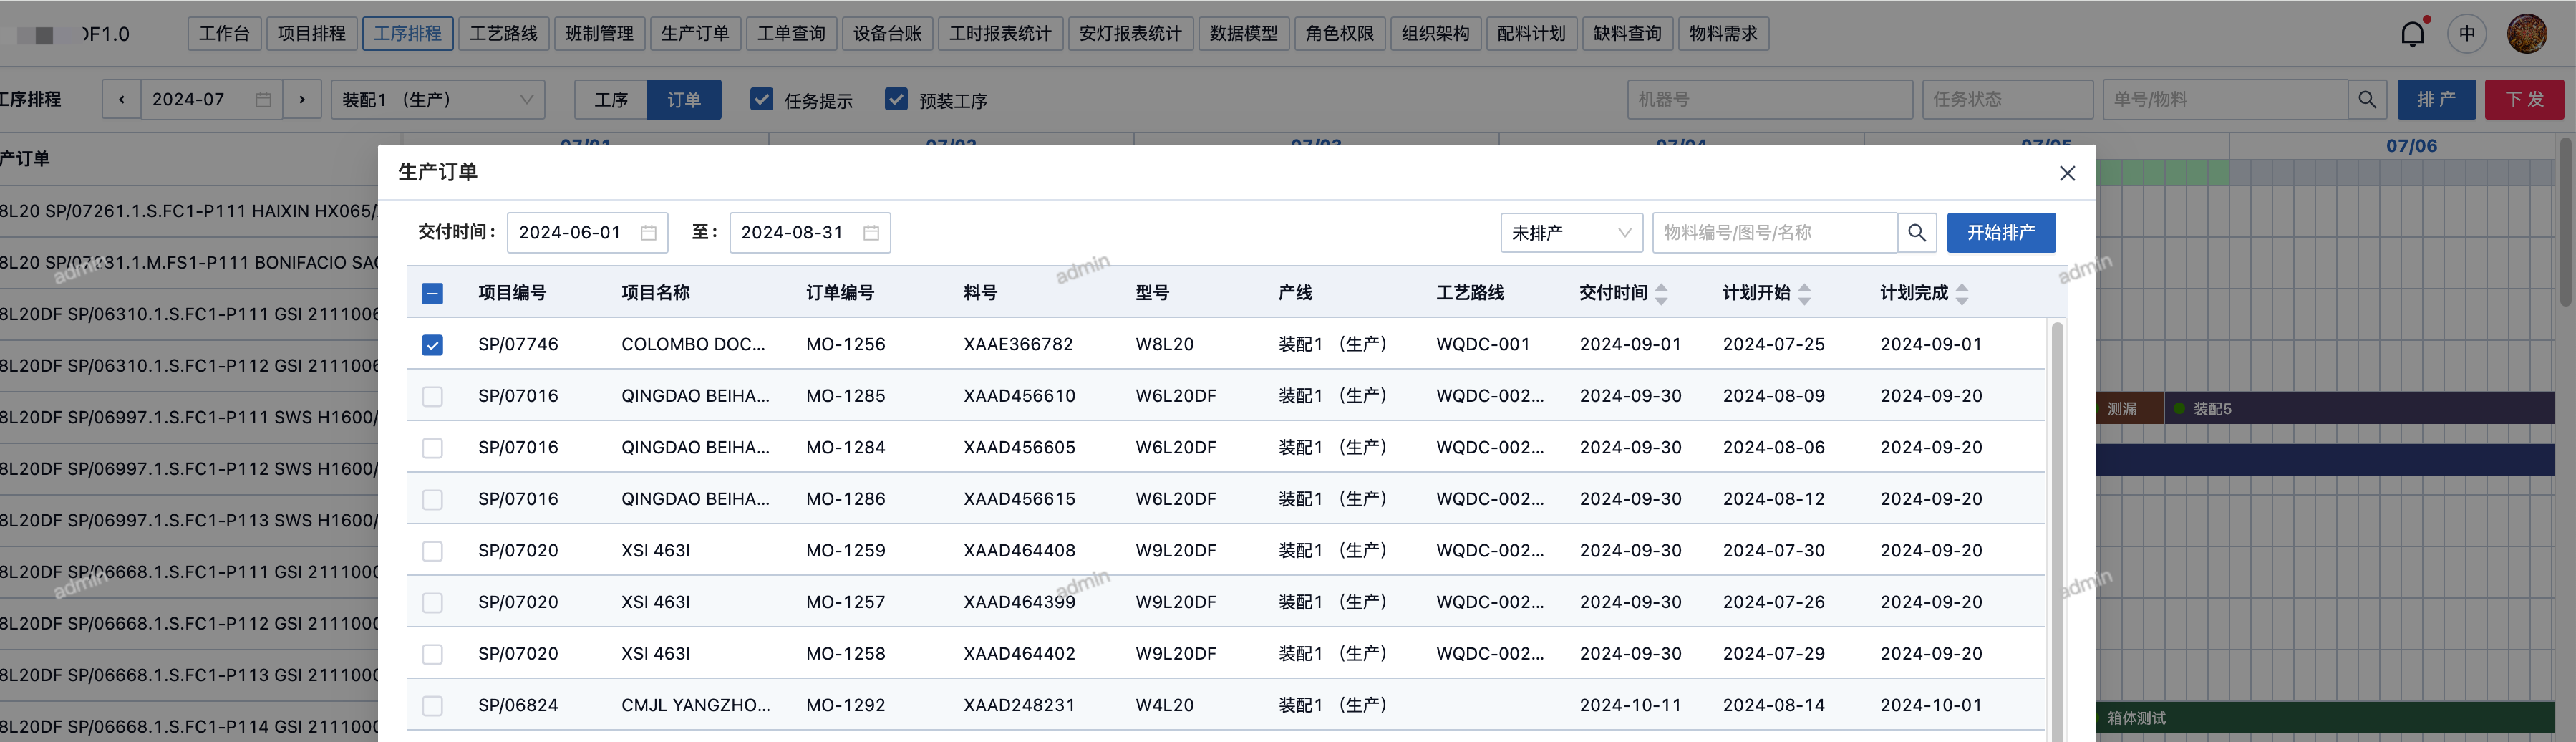2576x742 pixels.
Task: Open the 物料需求 menu
Action: point(1723,33)
